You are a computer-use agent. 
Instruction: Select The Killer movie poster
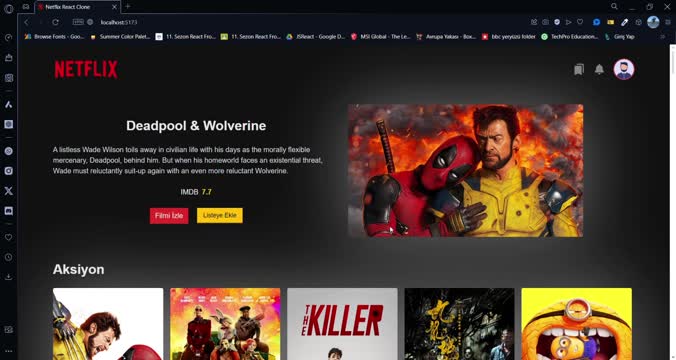(x=342, y=324)
